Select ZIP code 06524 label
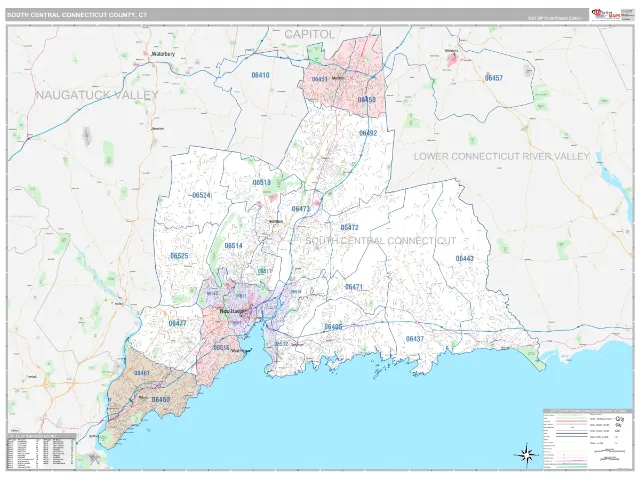This screenshot has height=480, width=640. (x=201, y=196)
